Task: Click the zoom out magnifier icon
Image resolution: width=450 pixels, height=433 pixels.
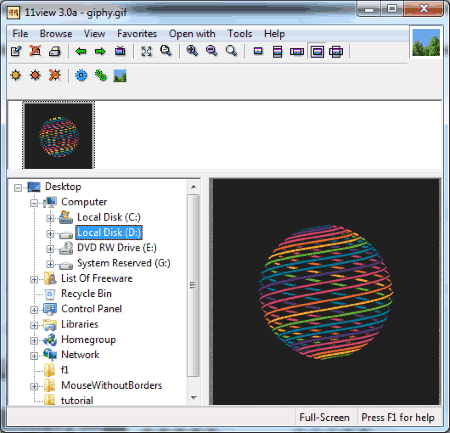Action: click(x=211, y=51)
